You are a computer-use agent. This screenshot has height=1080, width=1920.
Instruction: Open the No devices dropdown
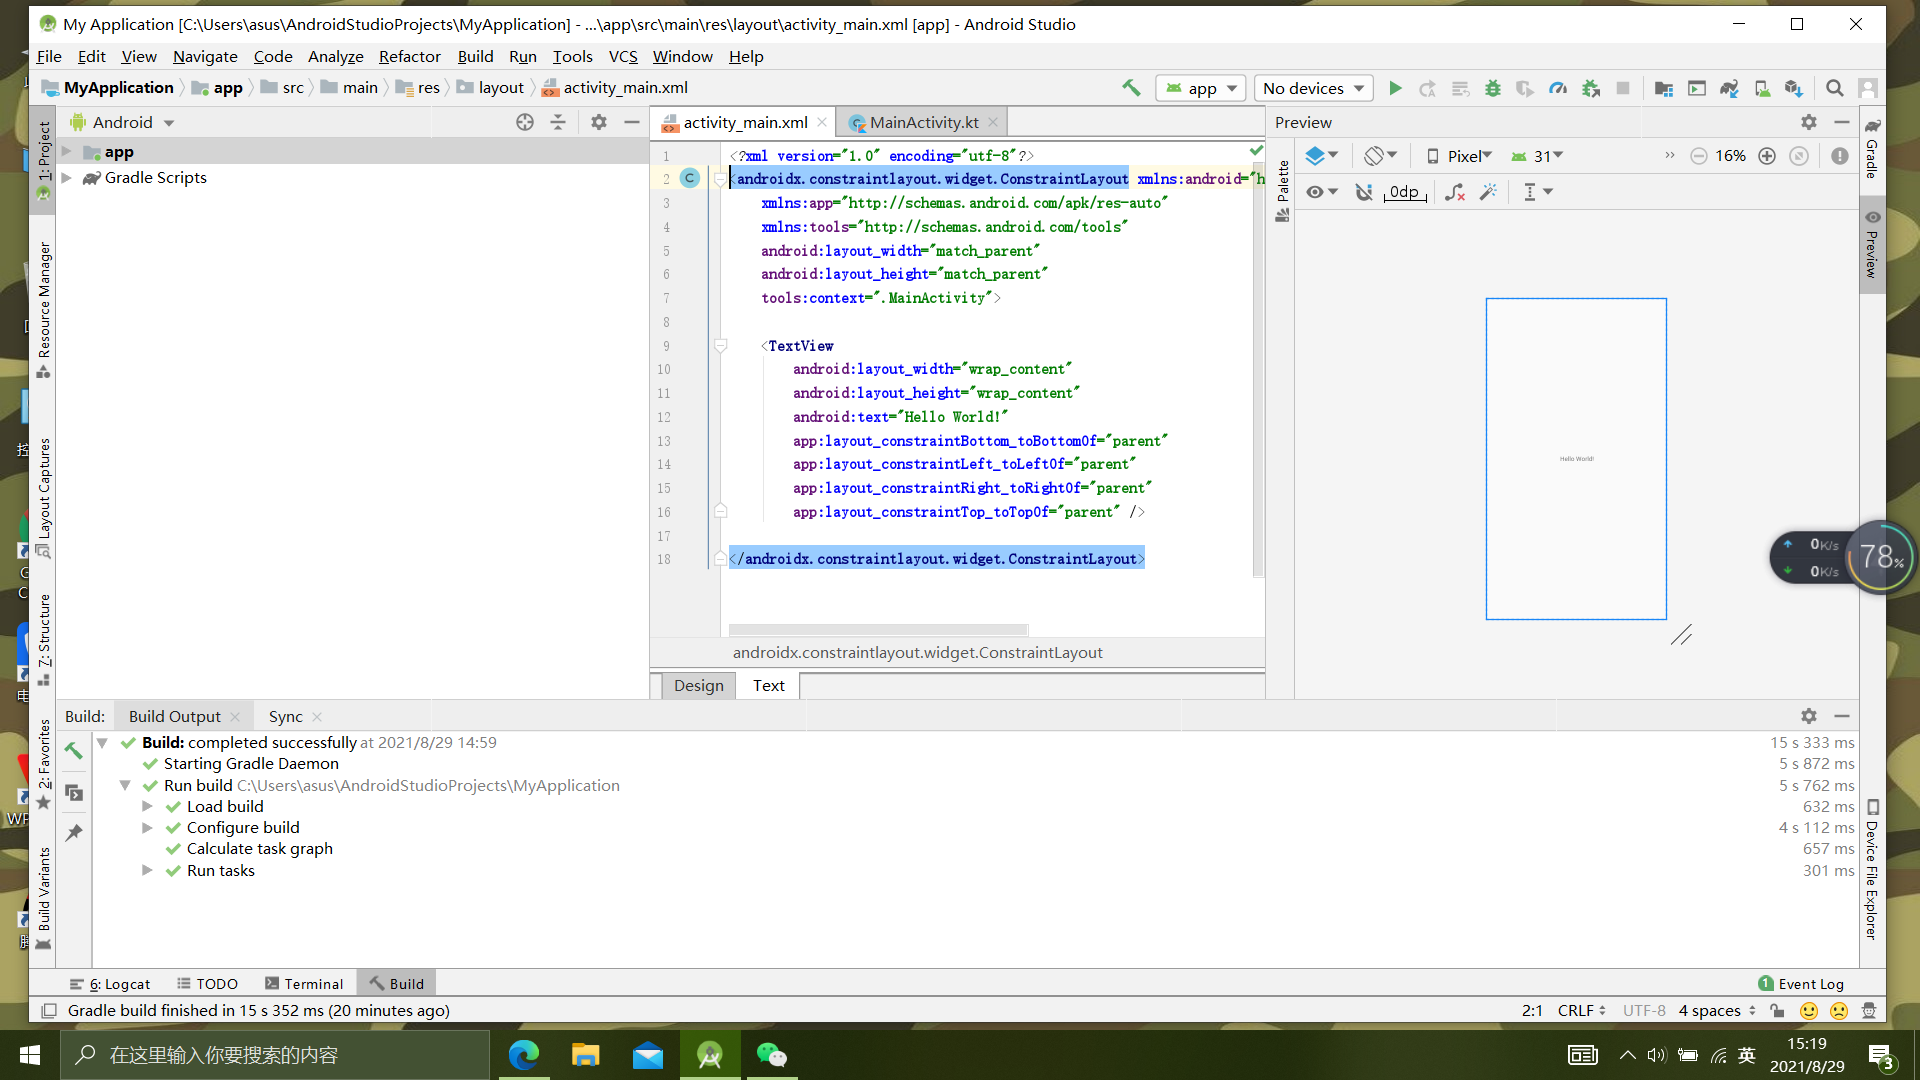click(x=1313, y=88)
